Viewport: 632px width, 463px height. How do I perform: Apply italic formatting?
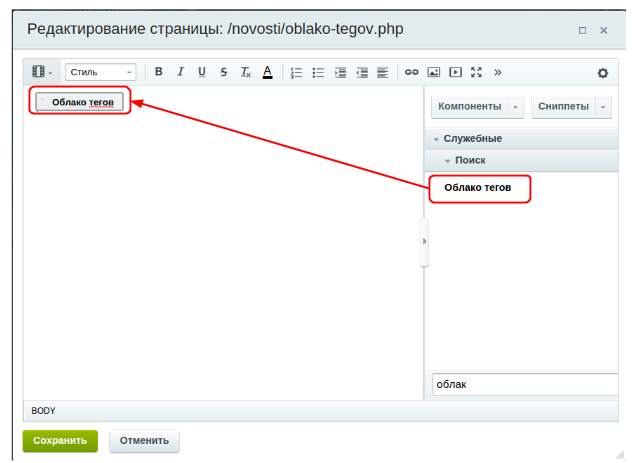click(180, 72)
